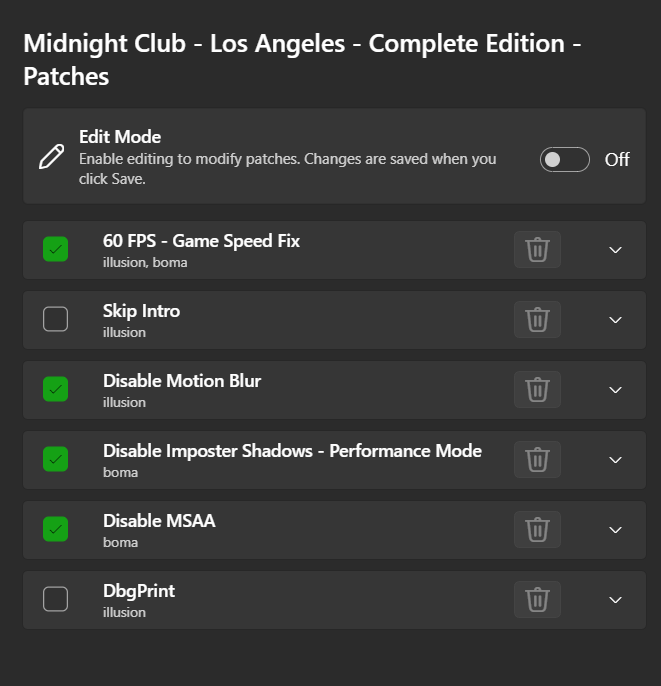The image size is (661, 686).
Task: Click trash icon next to Disable MSAA
Action: click(537, 529)
